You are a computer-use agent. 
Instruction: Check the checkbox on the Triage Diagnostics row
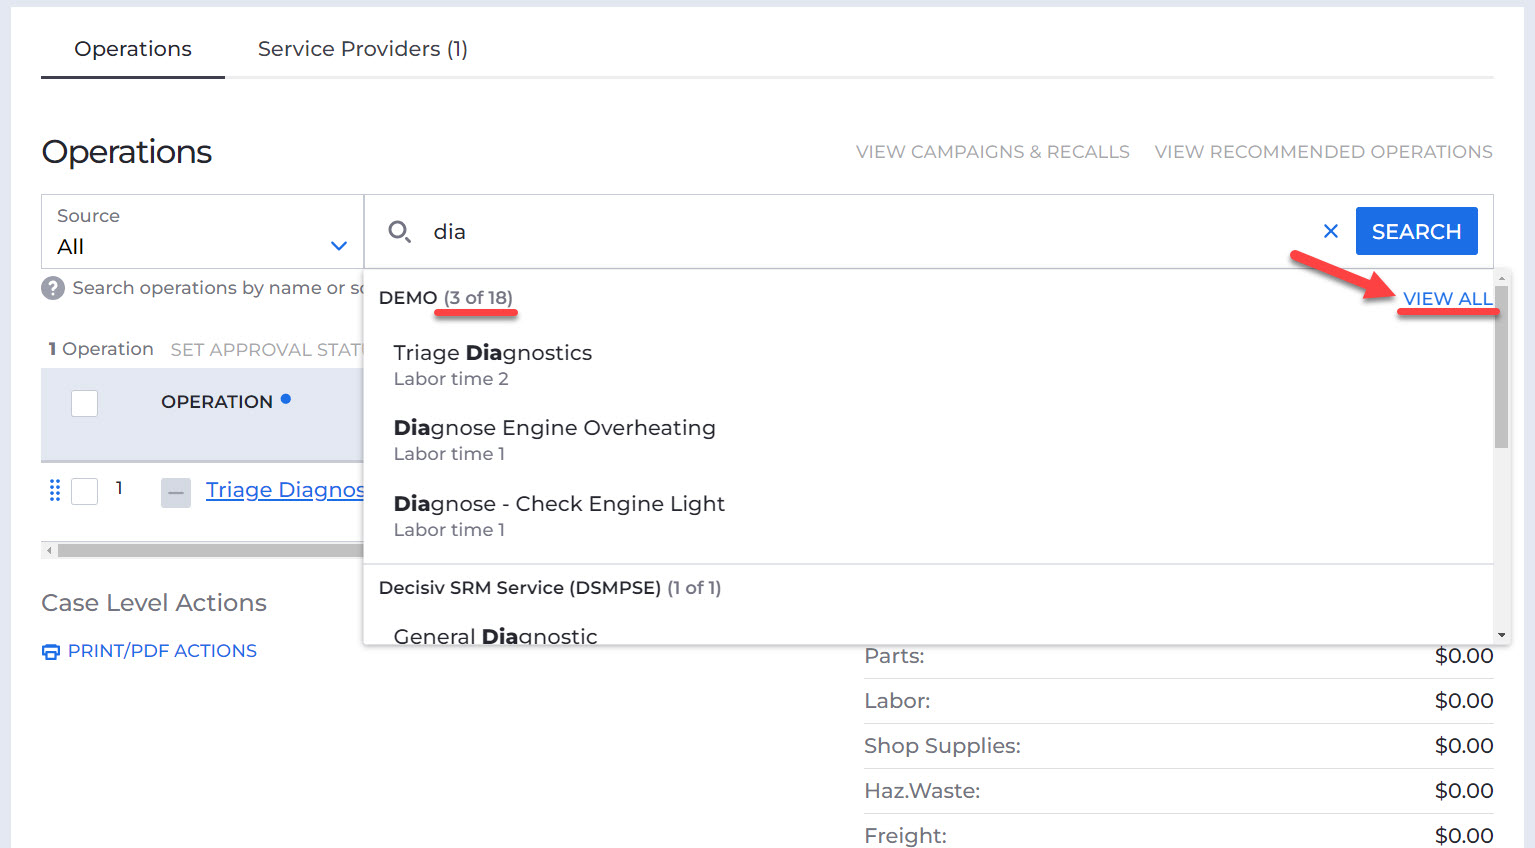(x=84, y=491)
